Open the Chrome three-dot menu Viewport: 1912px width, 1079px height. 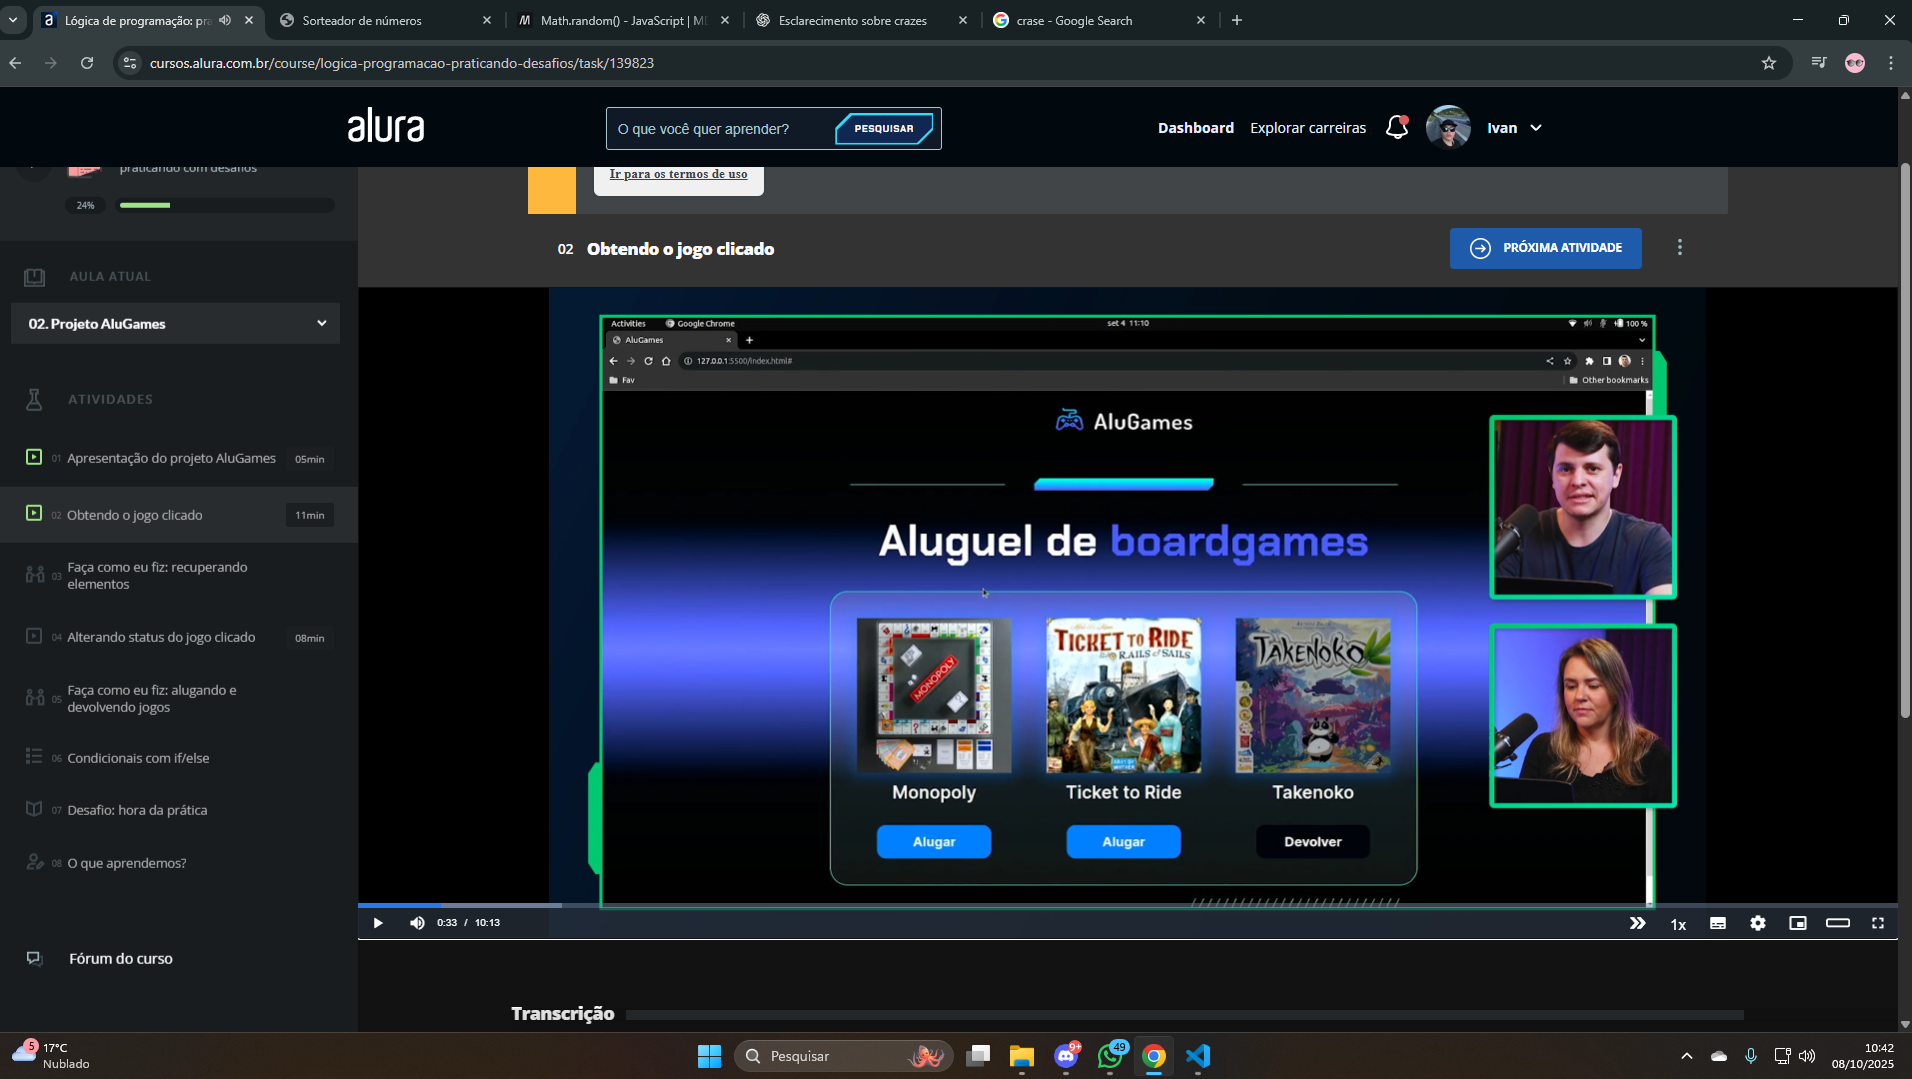click(1891, 63)
